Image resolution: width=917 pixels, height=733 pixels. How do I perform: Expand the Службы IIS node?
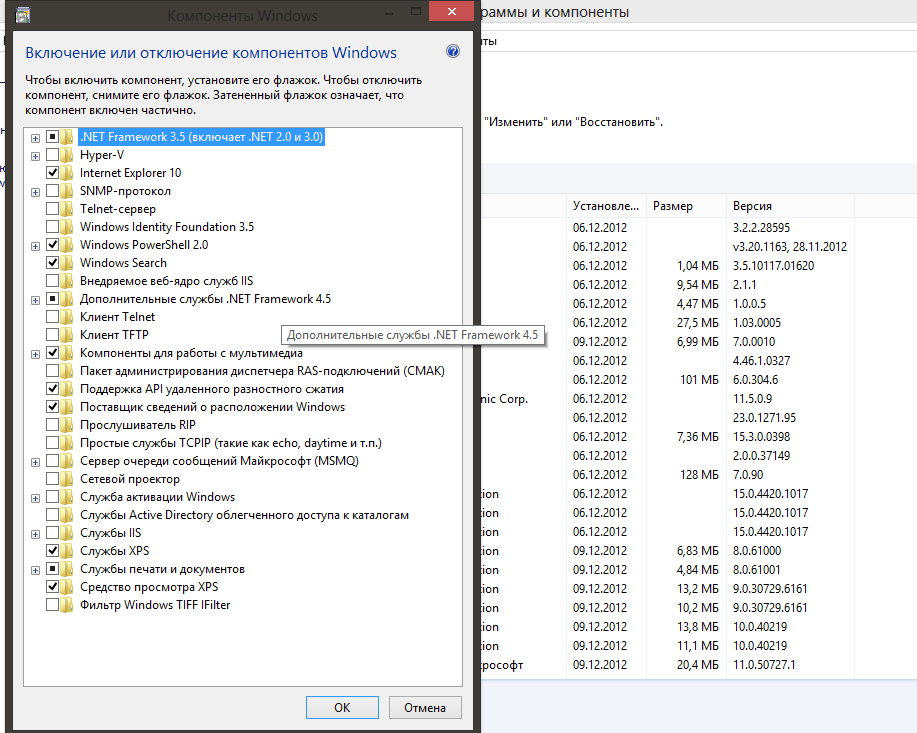(35, 534)
